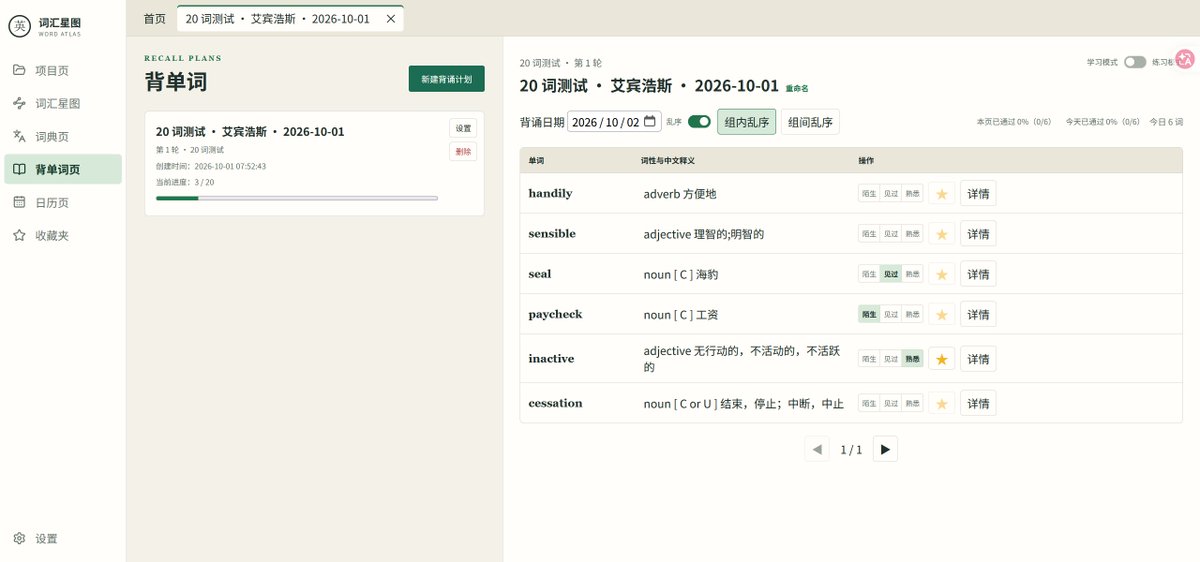The width and height of the screenshot is (1200, 562).
Task: Open 详情 for cessation
Action: pyautogui.click(x=978, y=403)
